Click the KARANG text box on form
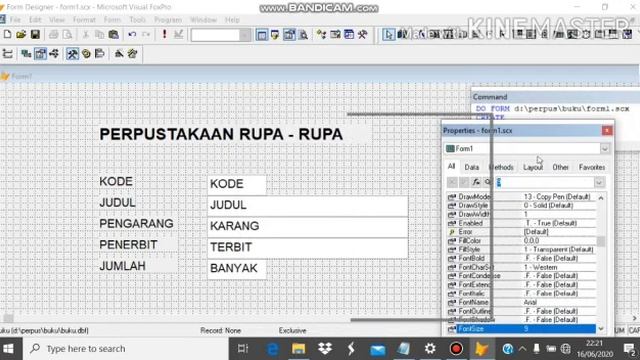This screenshot has height=360, width=640. tap(307, 227)
